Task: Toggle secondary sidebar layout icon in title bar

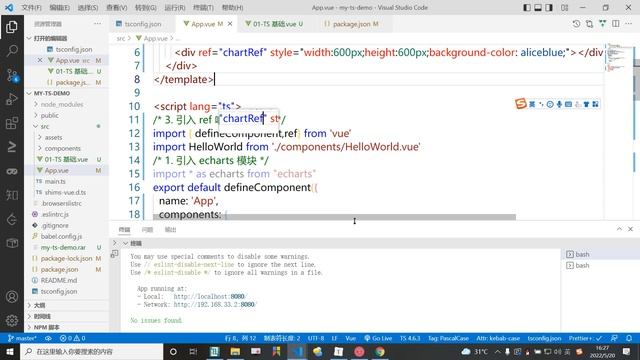Action: coord(549,7)
